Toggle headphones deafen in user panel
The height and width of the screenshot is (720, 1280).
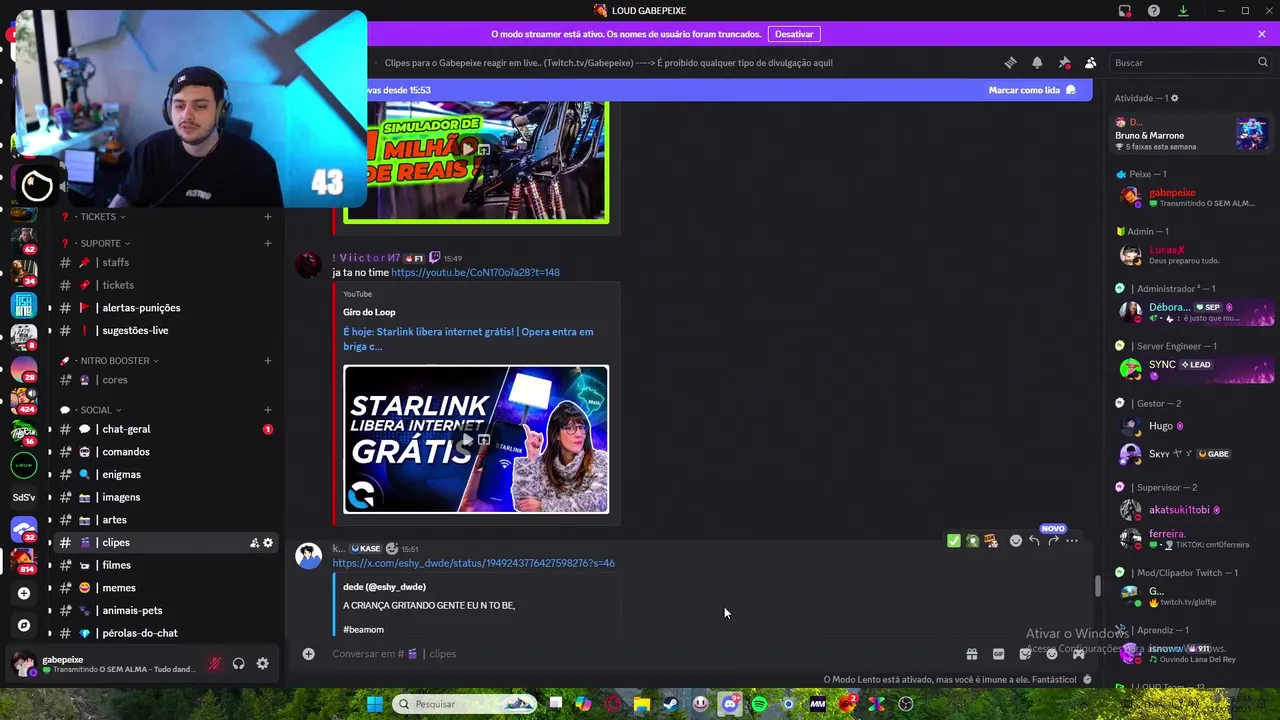tap(238, 664)
